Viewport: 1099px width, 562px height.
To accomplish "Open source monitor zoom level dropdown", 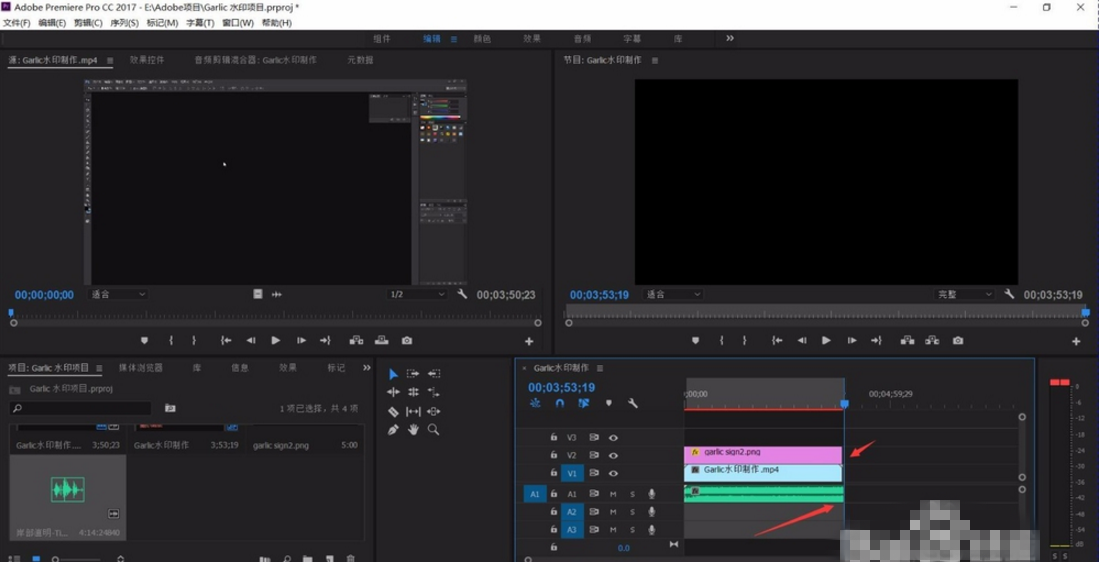I will 118,295.
